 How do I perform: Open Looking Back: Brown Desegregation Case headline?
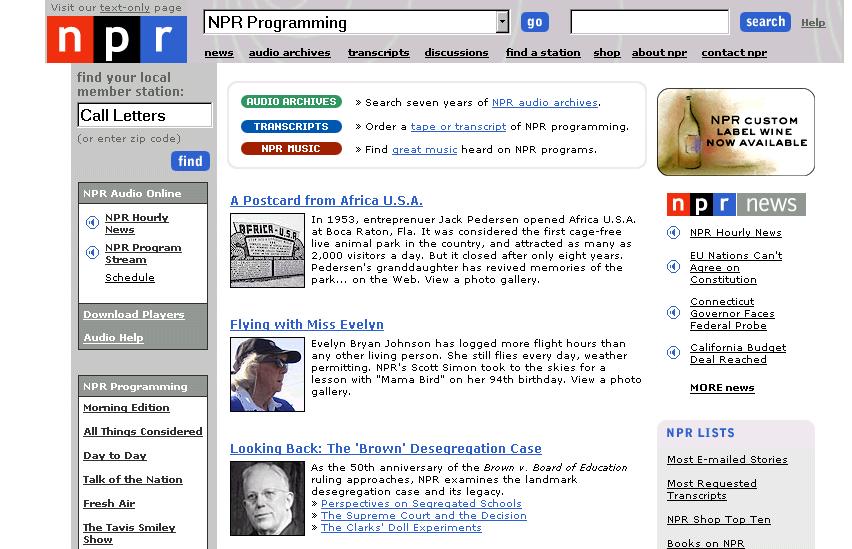click(386, 448)
